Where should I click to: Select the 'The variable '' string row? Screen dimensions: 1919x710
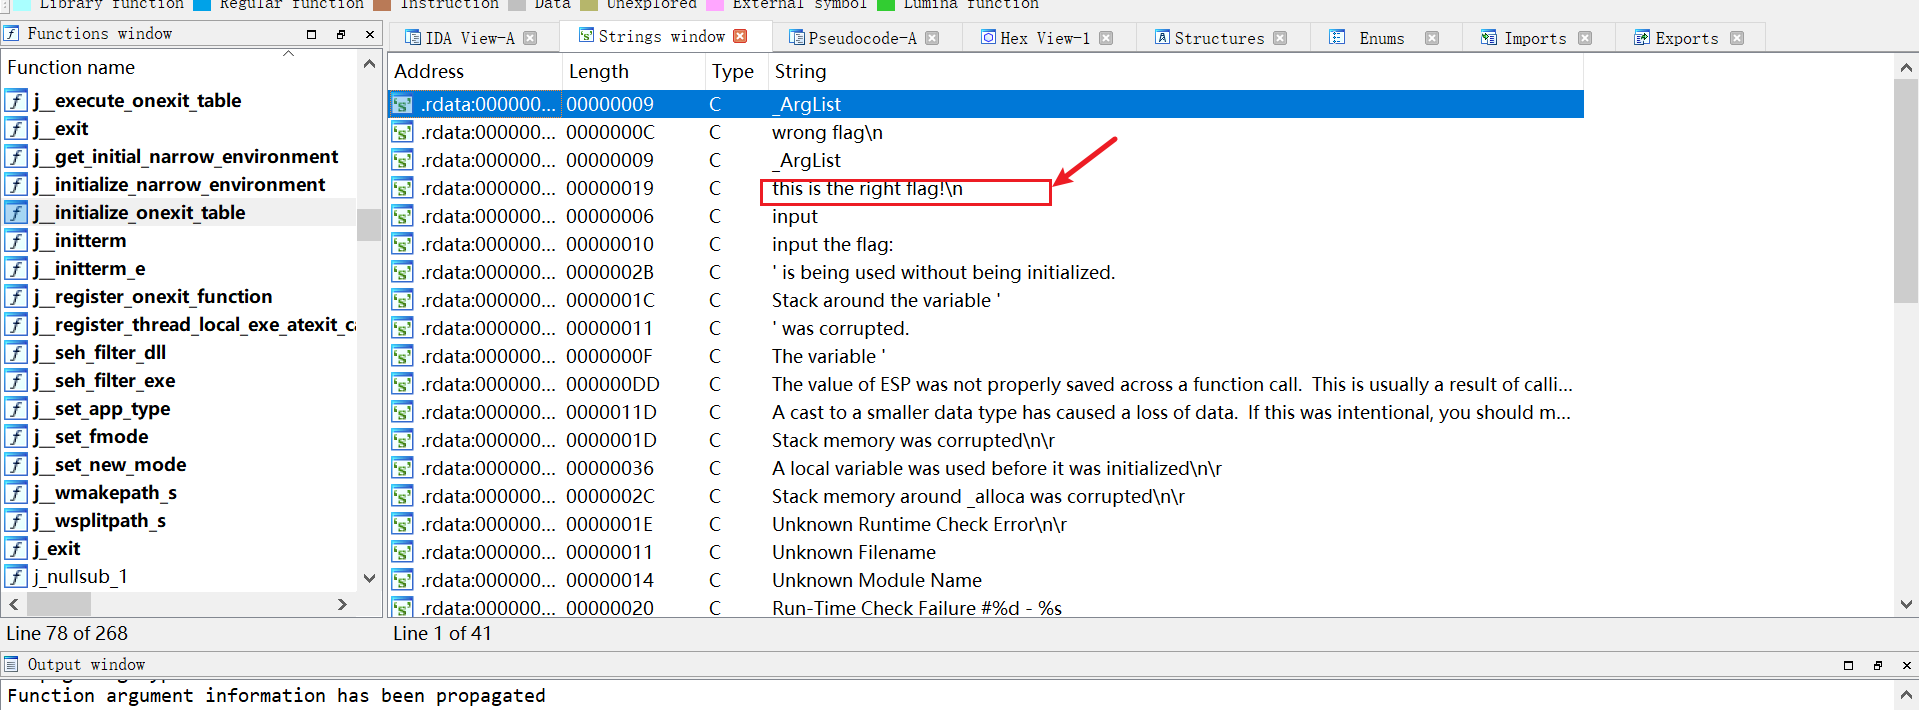[985, 356]
